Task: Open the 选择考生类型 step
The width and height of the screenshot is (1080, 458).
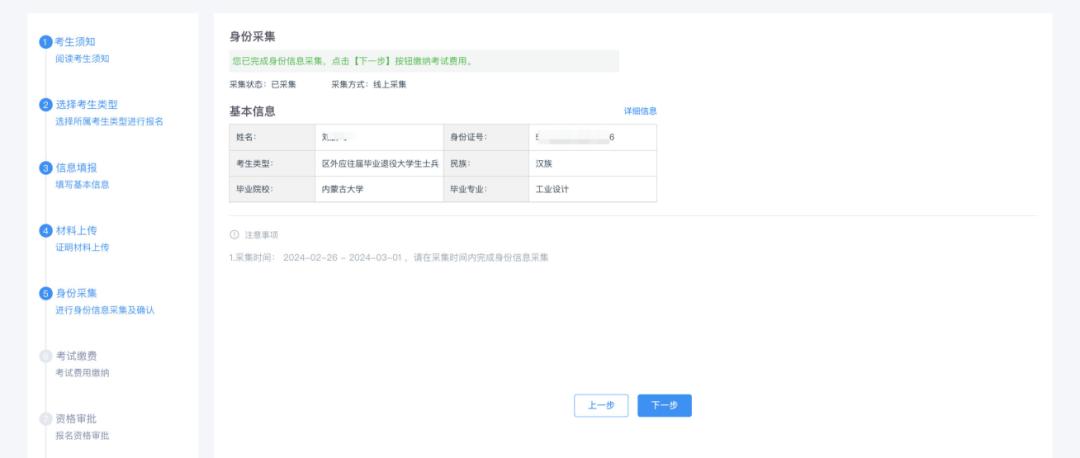Action: (87, 105)
